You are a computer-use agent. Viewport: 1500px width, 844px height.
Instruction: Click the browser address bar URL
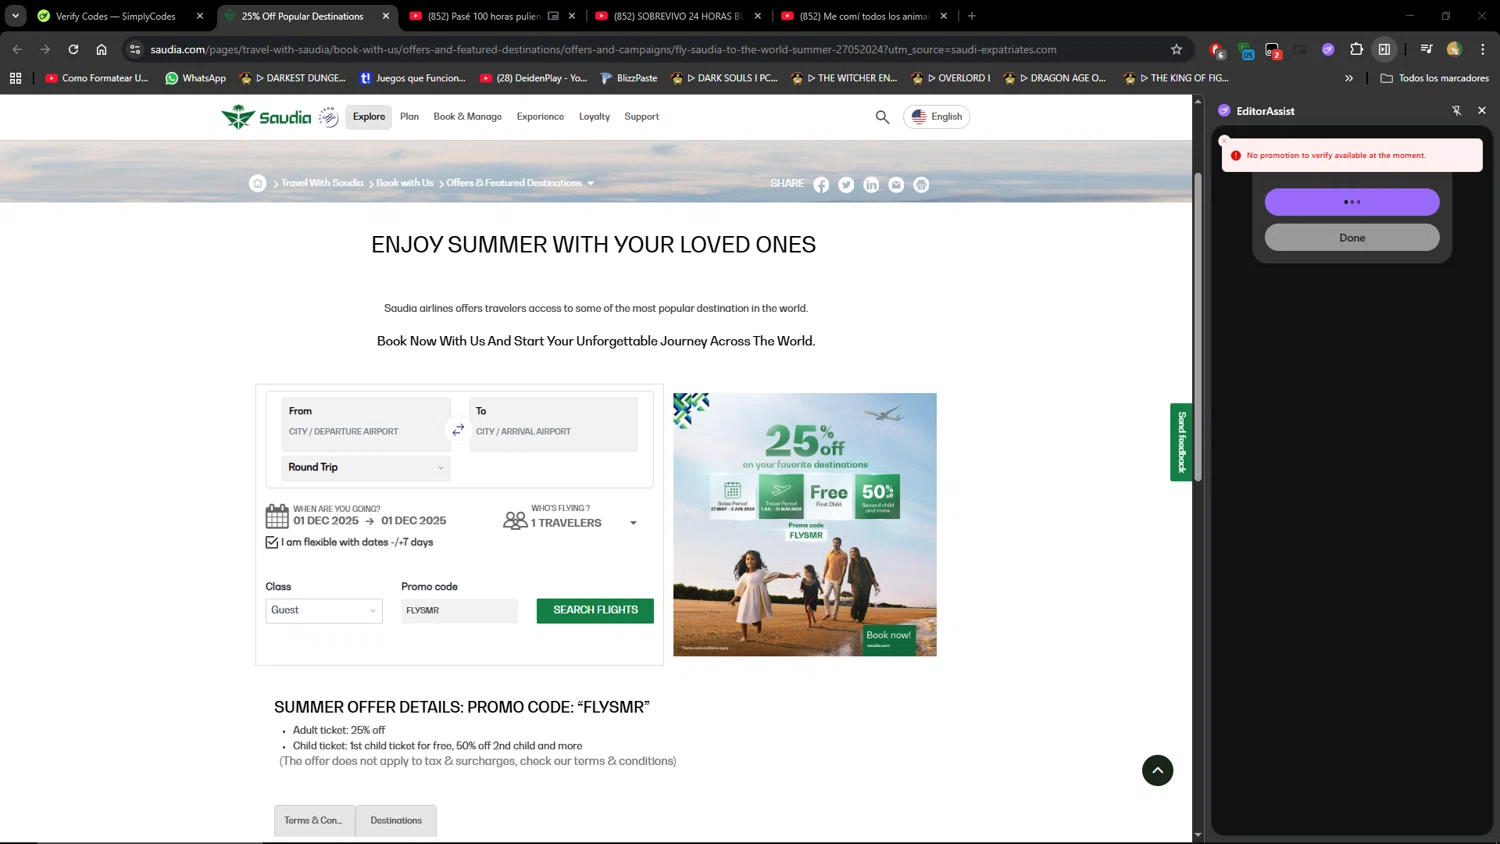[x=603, y=49]
